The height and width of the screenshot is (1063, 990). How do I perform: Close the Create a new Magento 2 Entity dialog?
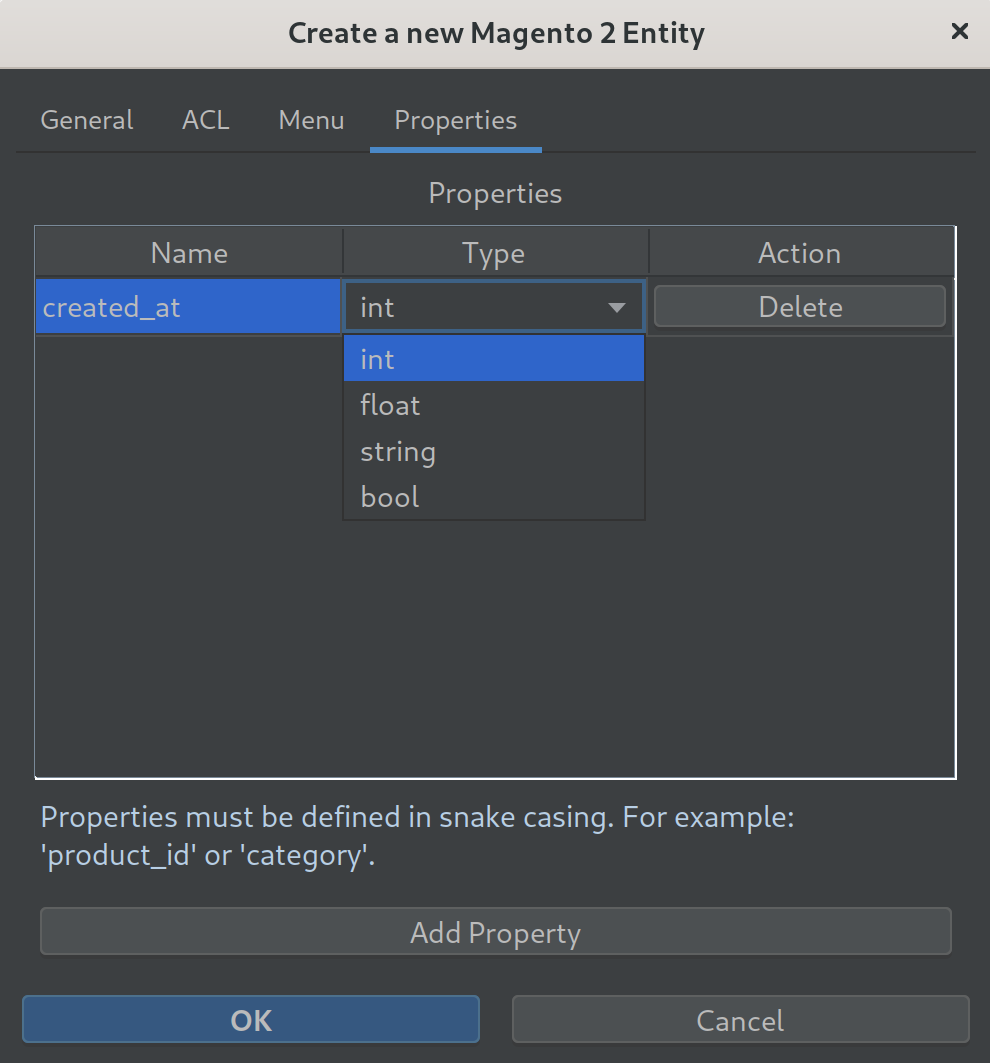pyautogui.click(x=959, y=32)
